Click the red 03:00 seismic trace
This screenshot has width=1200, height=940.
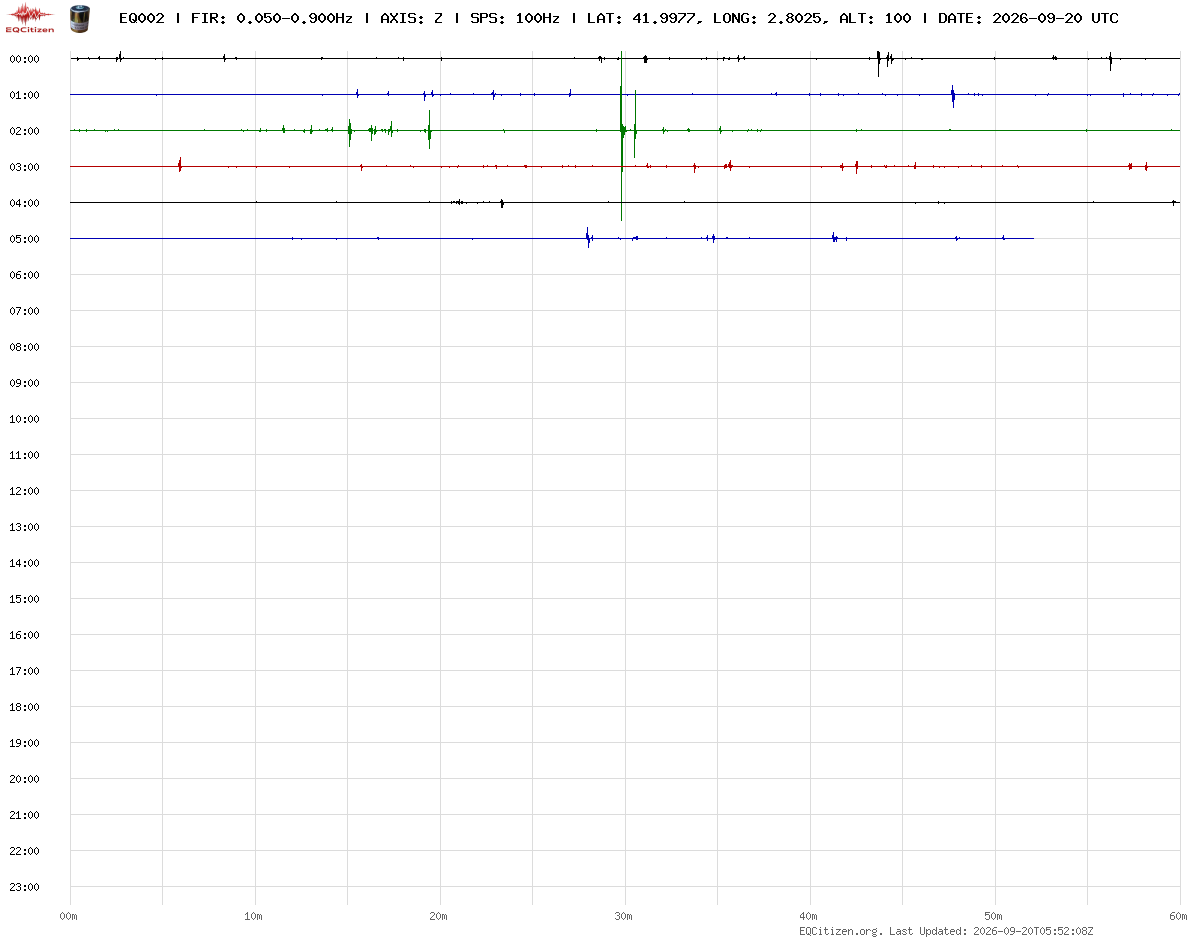coord(625,166)
